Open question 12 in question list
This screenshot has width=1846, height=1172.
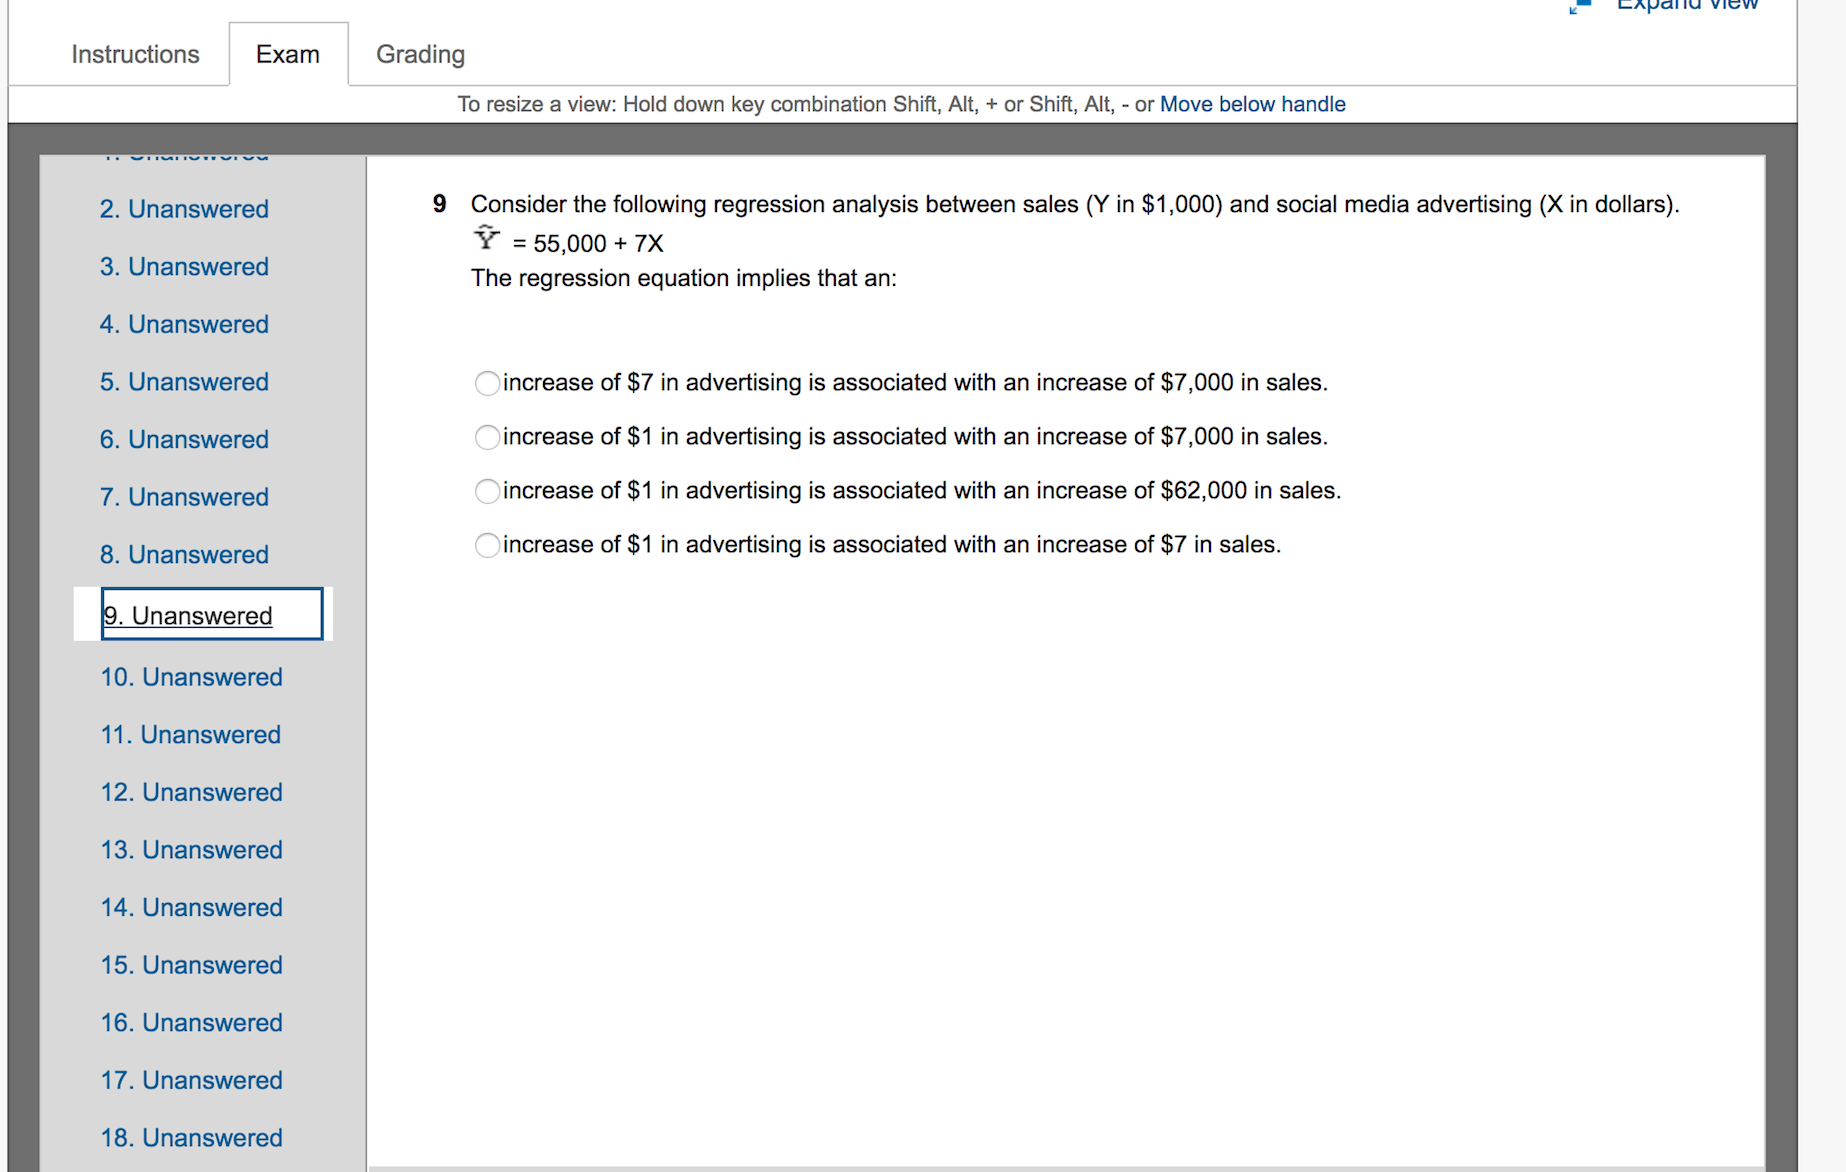(191, 792)
